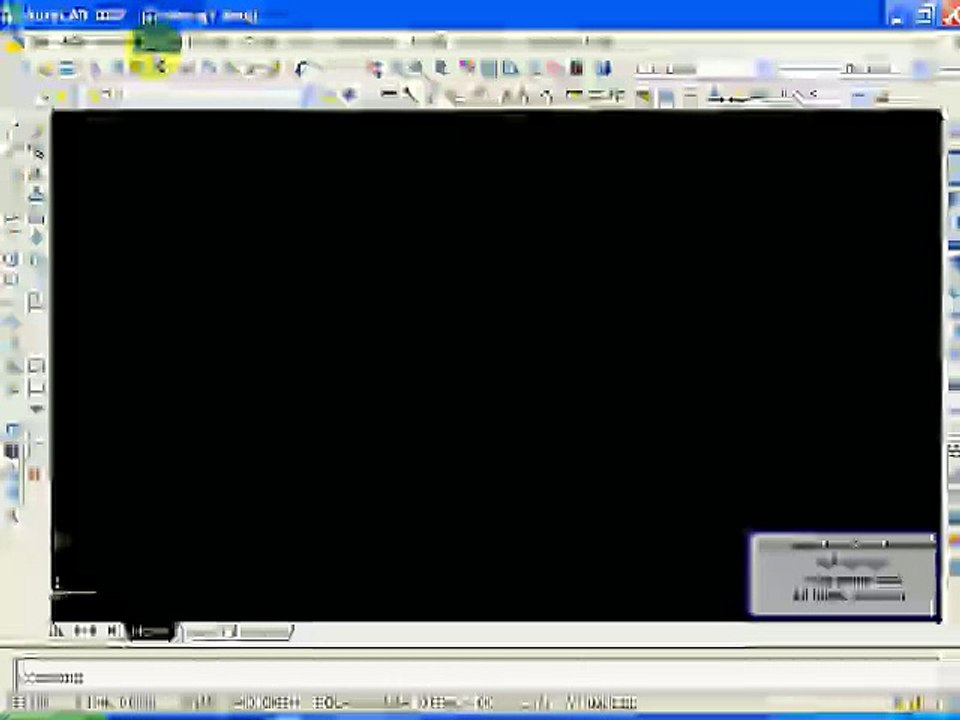This screenshot has height=720, width=960.
Task: Open the Markup Set Manager red icon
Action: pyautogui.click(x=554, y=69)
